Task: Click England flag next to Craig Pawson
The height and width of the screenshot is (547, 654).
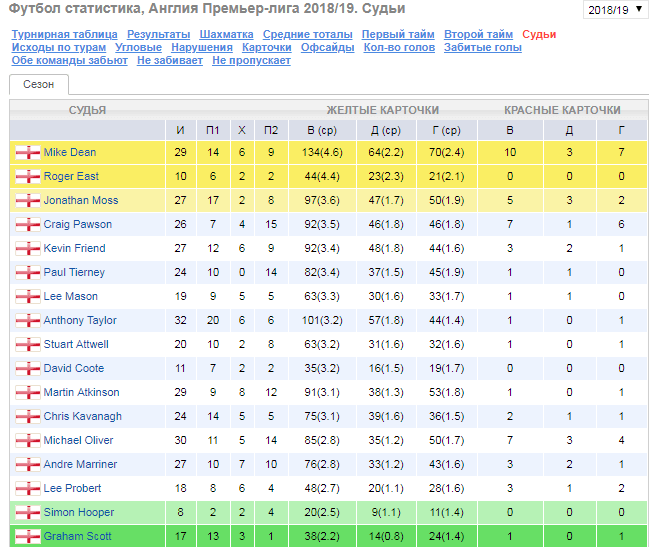Action: pyautogui.click(x=28, y=225)
